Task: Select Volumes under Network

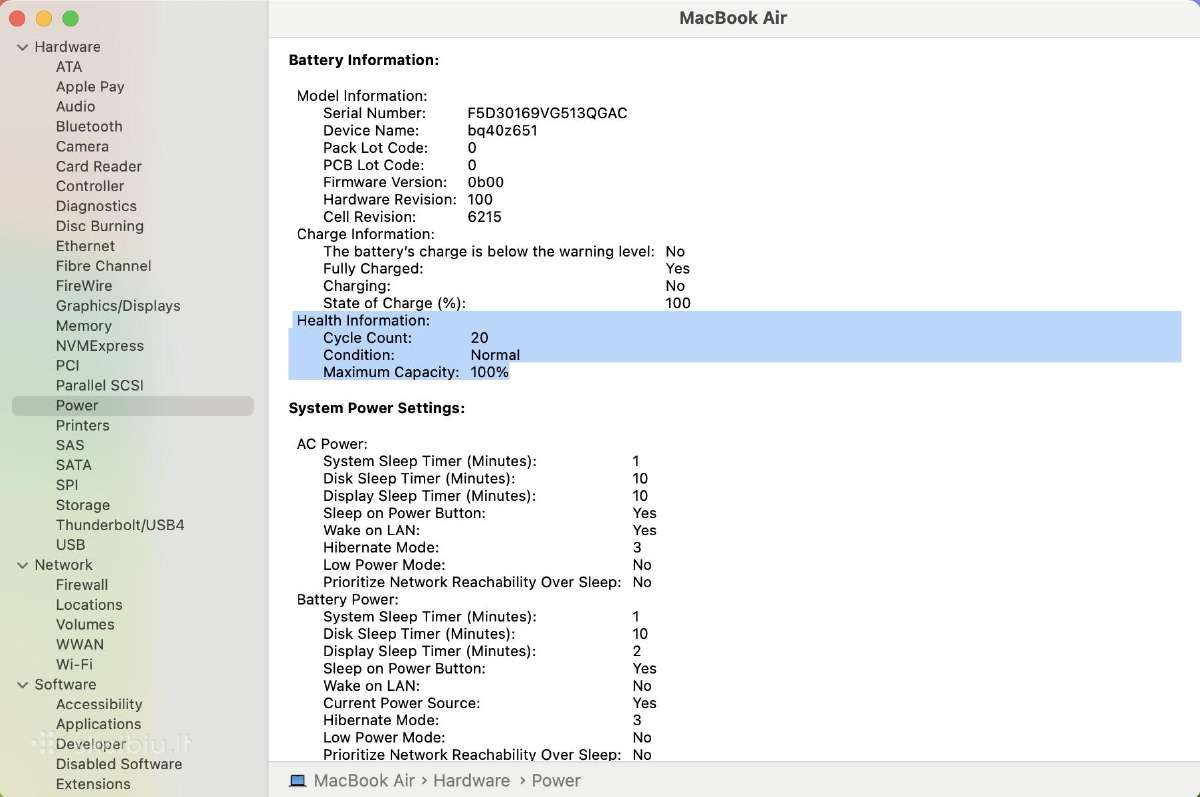Action: coord(85,626)
